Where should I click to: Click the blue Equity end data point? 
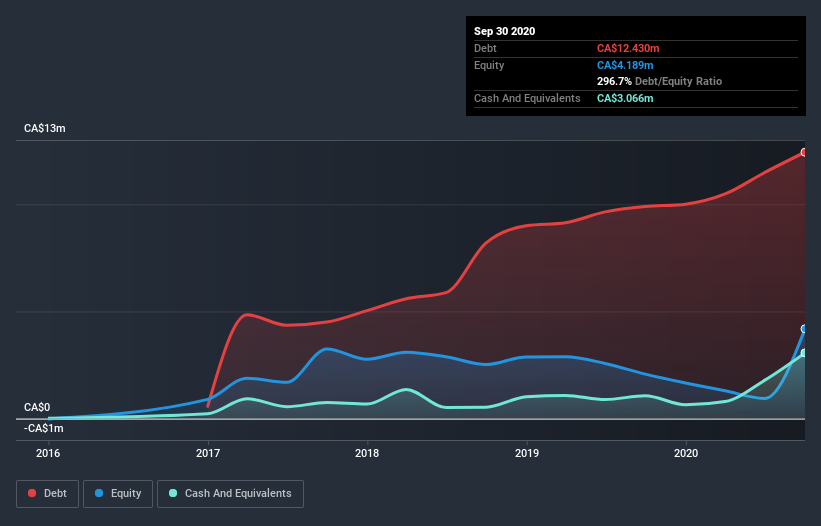point(804,329)
